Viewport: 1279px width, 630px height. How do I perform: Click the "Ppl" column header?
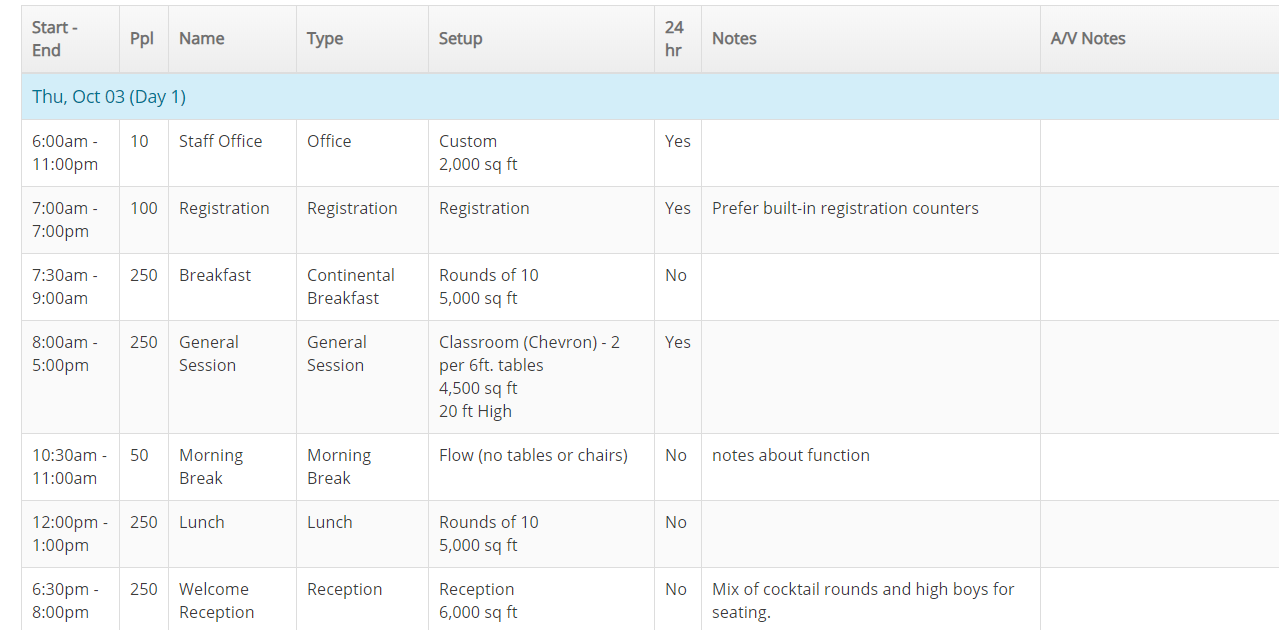point(142,39)
